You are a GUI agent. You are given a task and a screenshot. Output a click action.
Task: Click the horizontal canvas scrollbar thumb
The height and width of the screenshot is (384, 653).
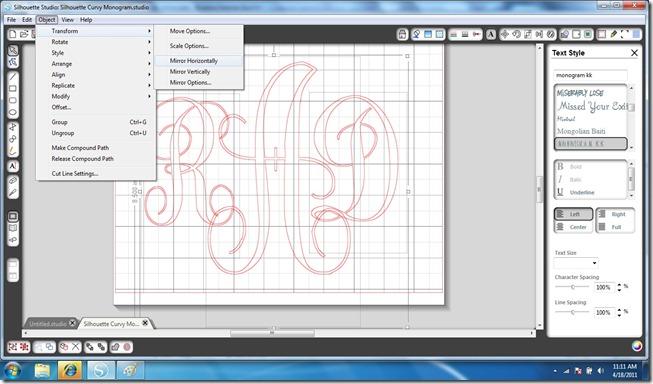click(x=272, y=333)
